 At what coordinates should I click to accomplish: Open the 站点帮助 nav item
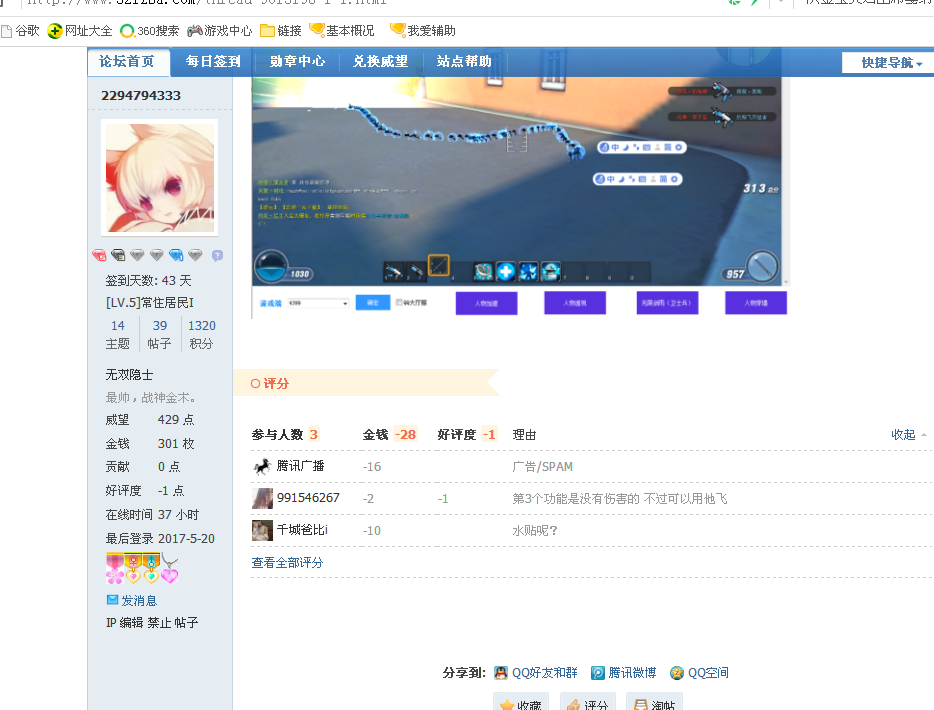point(464,62)
